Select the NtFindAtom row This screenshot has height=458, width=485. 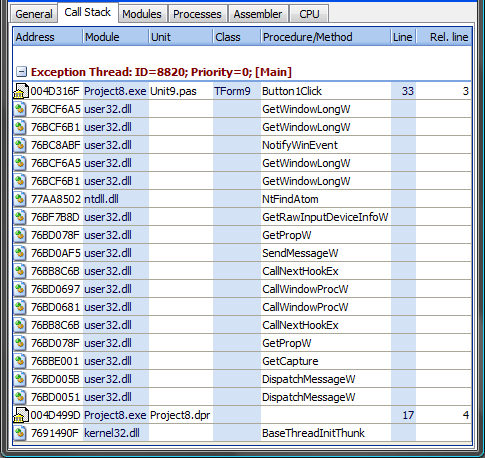(x=242, y=199)
